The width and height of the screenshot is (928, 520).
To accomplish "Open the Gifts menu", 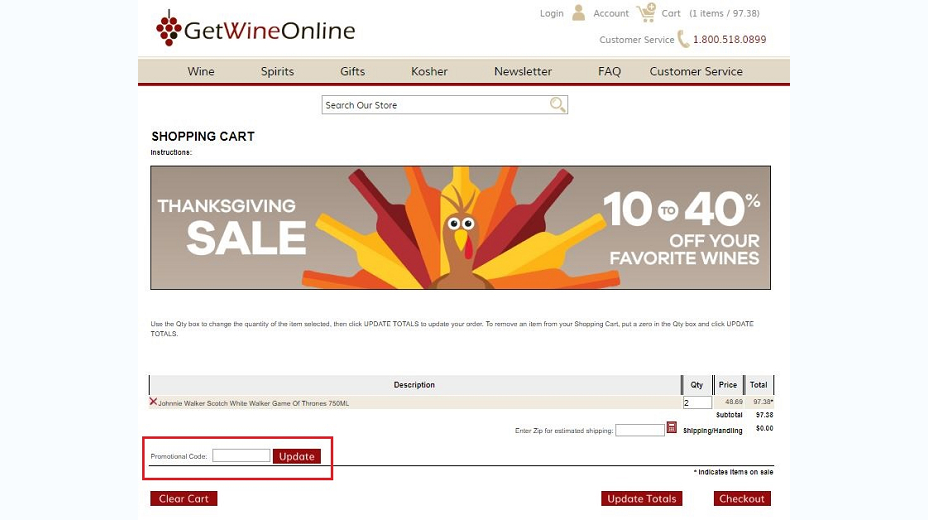I will 352,71.
